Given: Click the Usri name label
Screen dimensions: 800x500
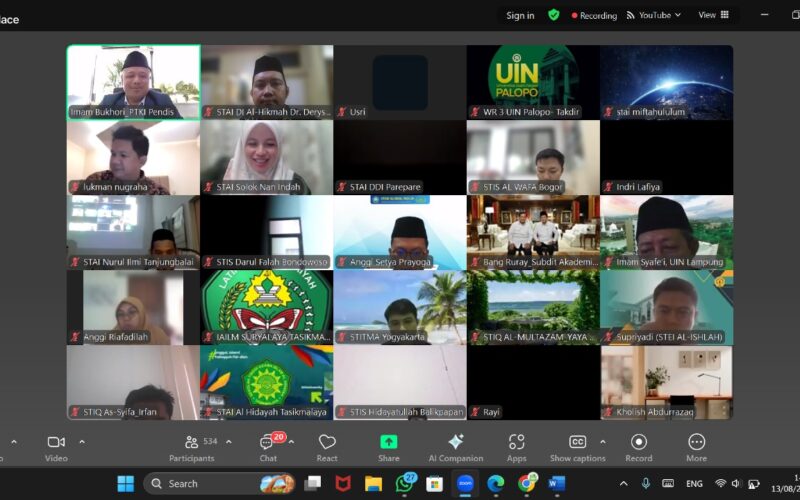Looking at the screenshot, I should tap(357, 112).
